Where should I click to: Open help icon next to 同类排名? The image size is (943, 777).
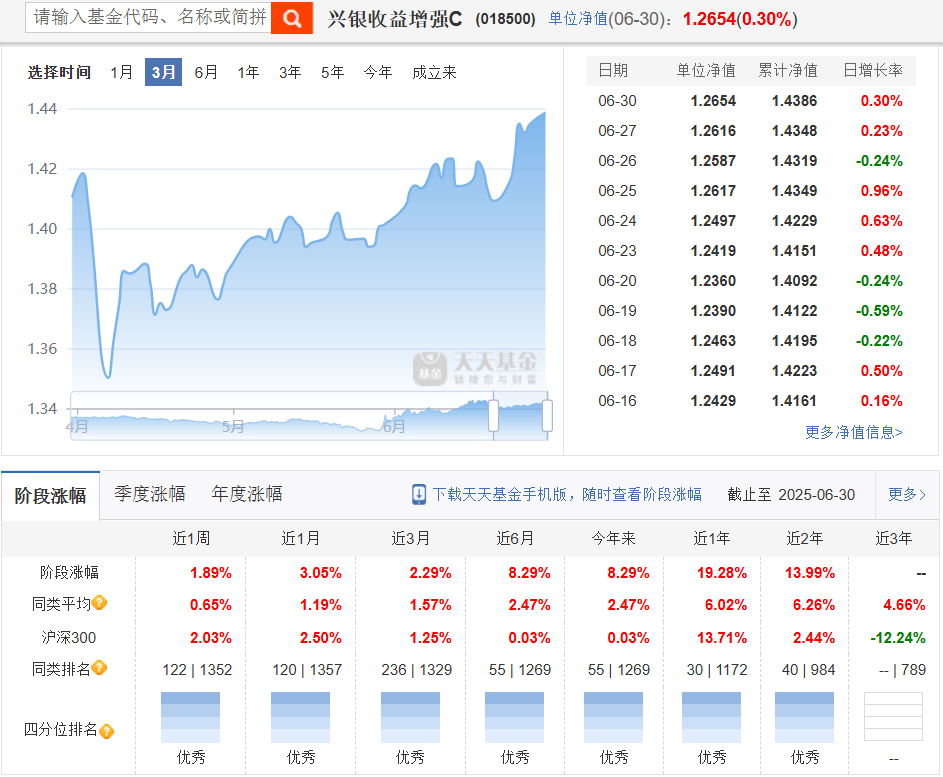[x=100, y=668]
